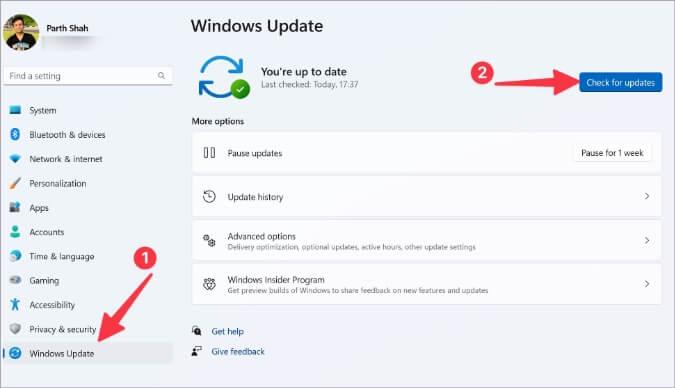Image resolution: width=675 pixels, height=388 pixels.
Task: Open Windows Insider Program via its chevron
Action: [647, 284]
